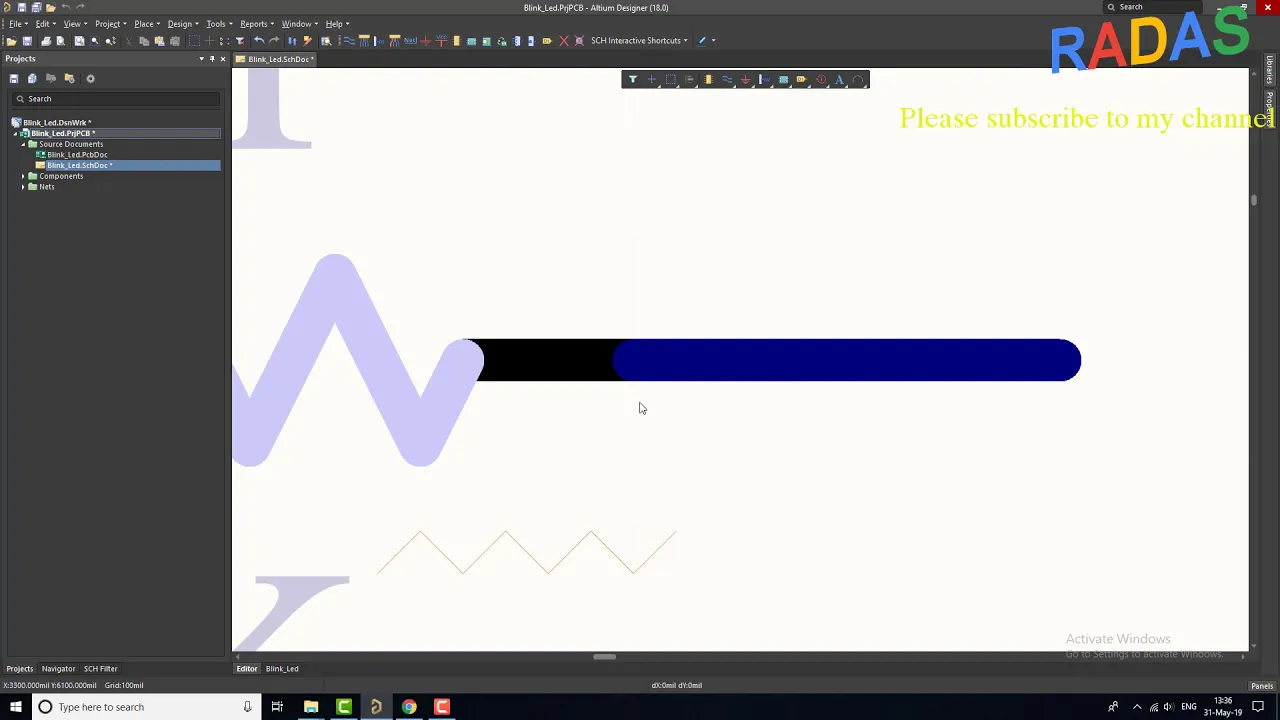Close the Projects panel

click(223, 59)
